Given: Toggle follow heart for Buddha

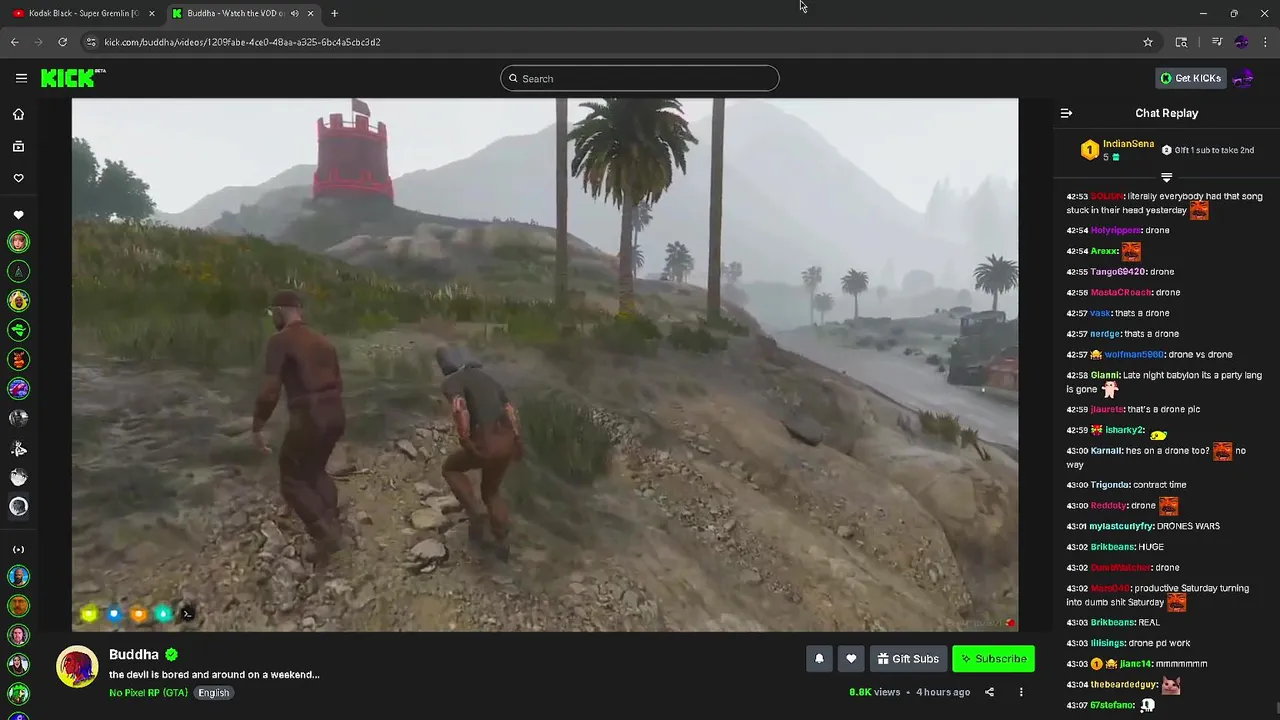Looking at the screenshot, I should [x=851, y=658].
